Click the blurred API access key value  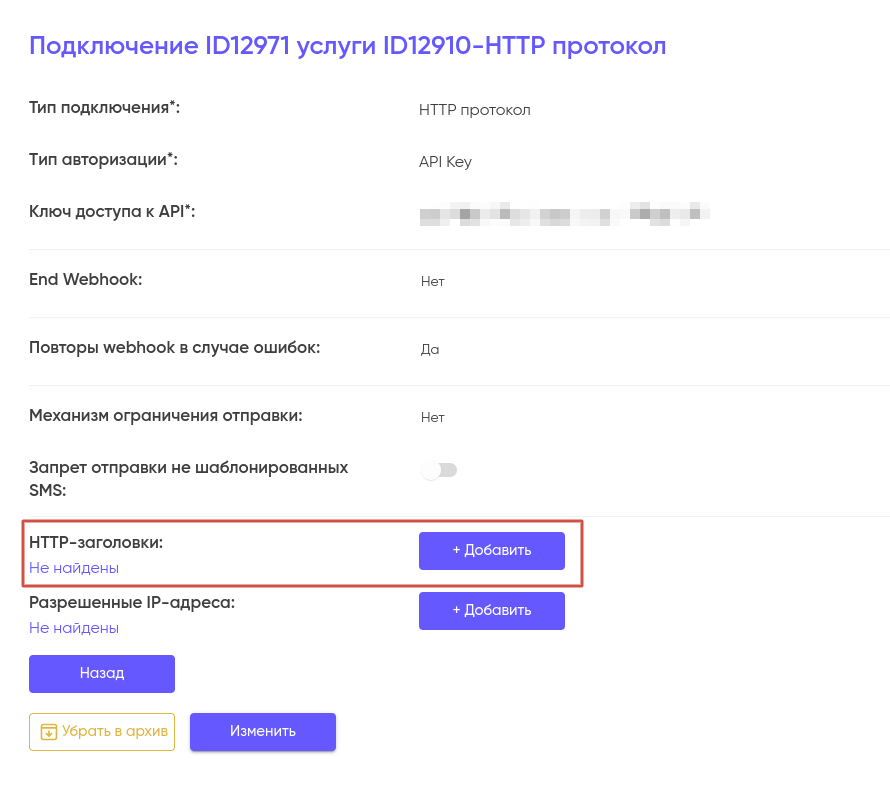(x=564, y=212)
